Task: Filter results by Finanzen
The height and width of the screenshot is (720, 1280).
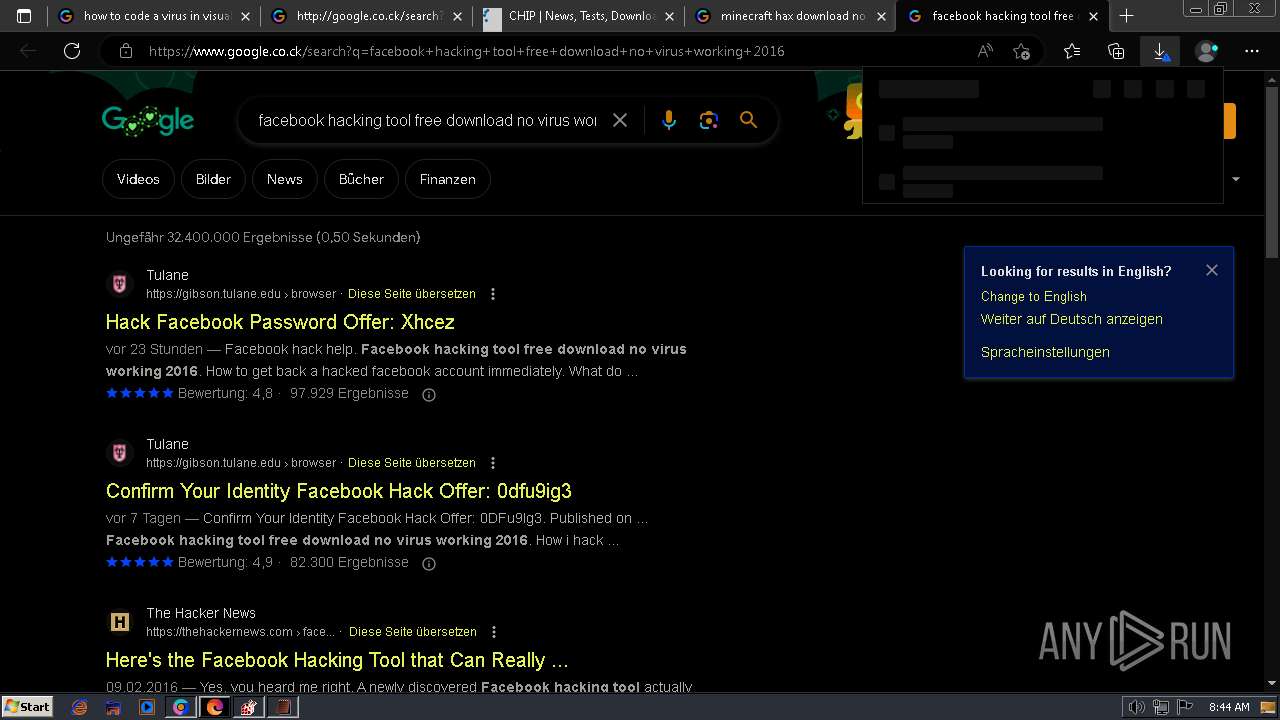Action: click(447, 179)
